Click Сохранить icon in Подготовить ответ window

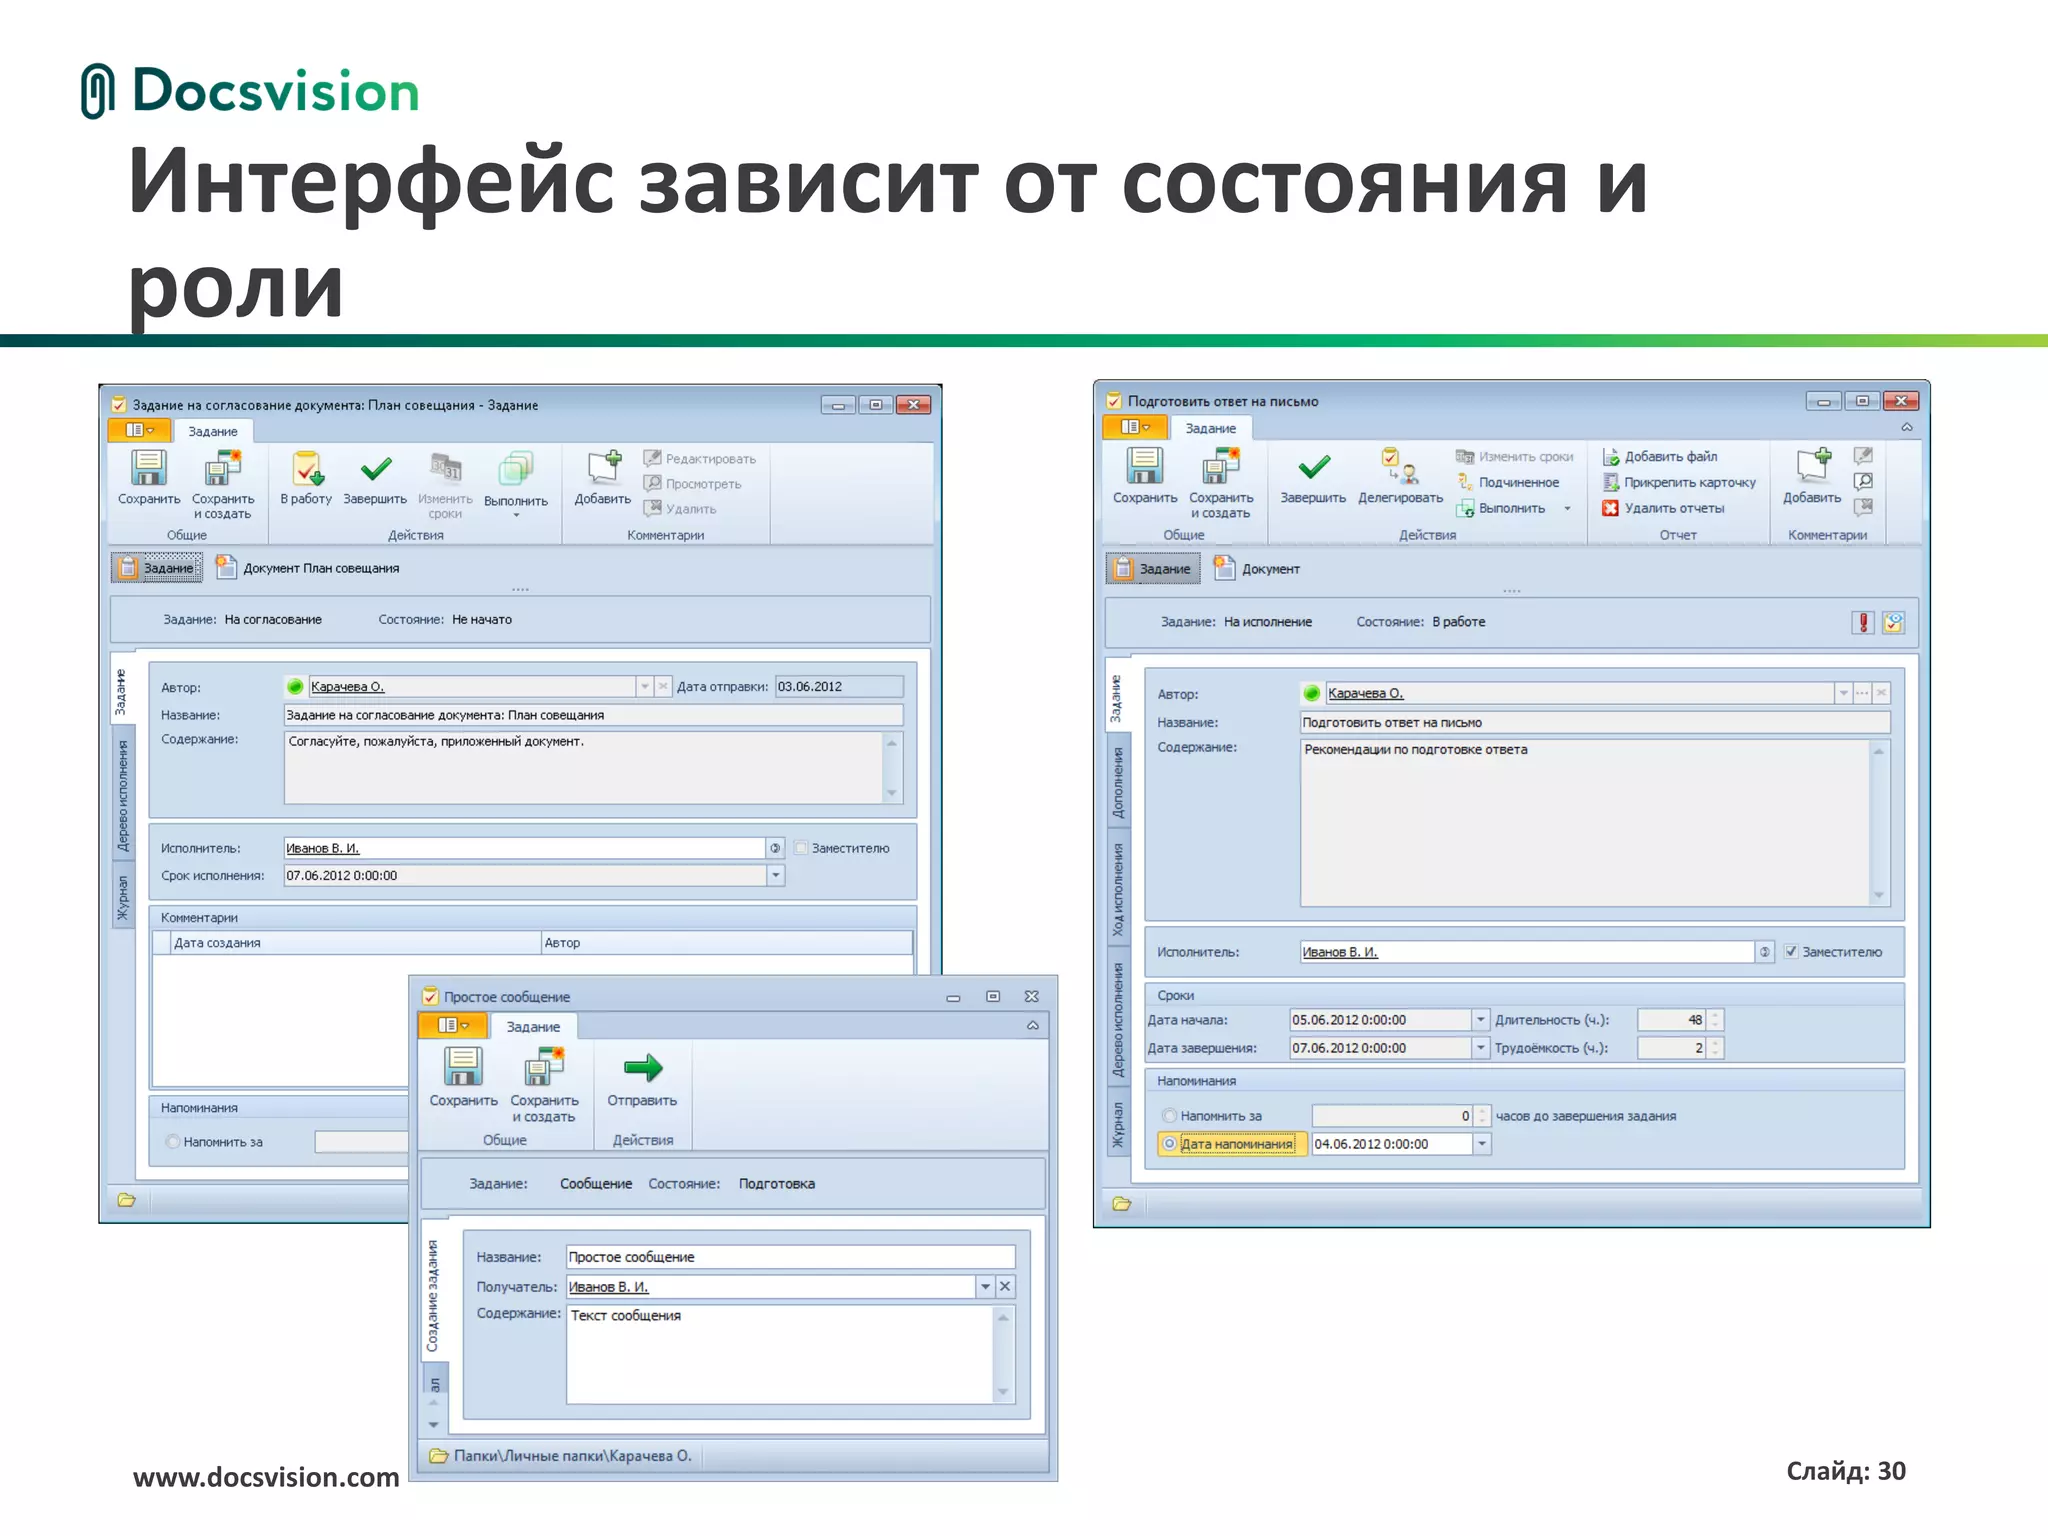[1145, 466]
